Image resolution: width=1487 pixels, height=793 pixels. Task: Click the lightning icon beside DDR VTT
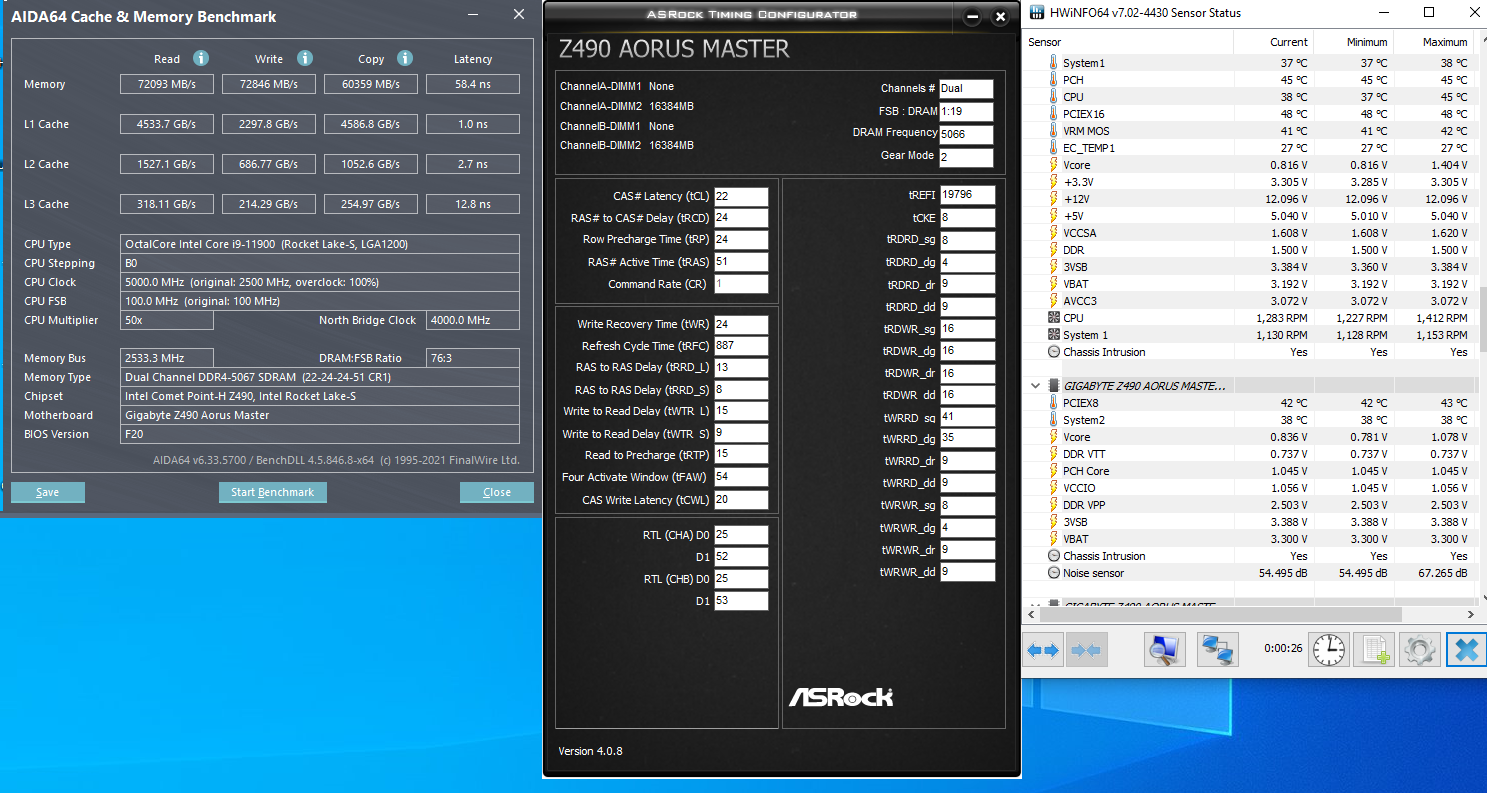(1053, 454)
